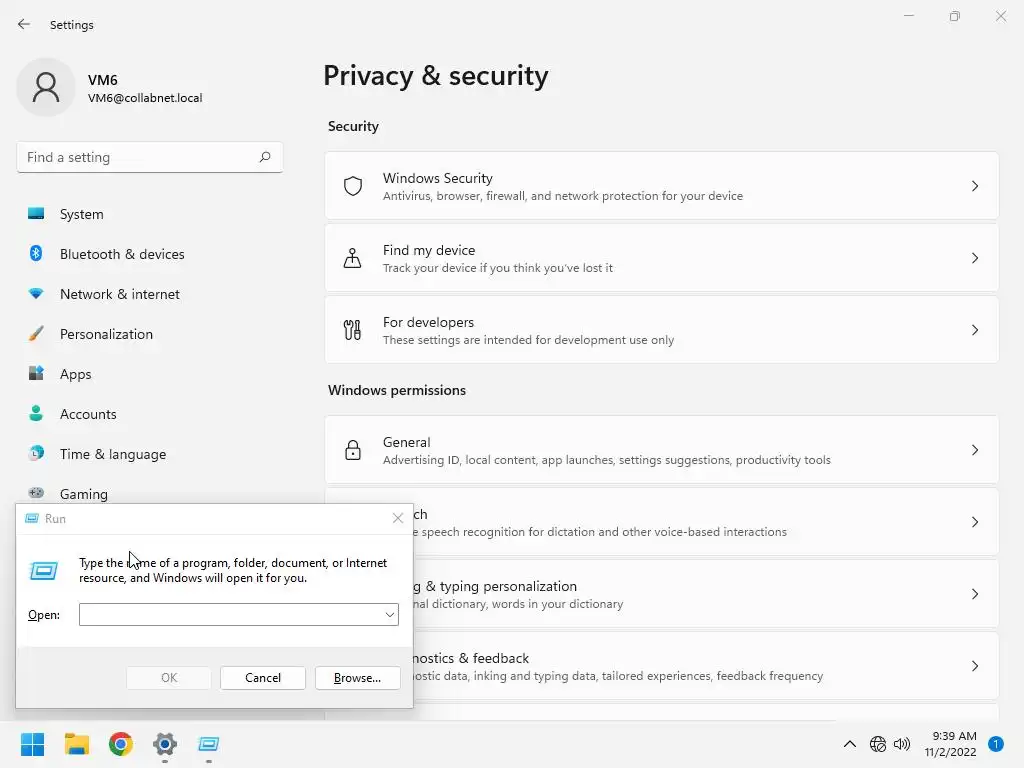Screen dimensions: 1024x768
Task: Close the Run dialog with X
Action: pos(398,518)
